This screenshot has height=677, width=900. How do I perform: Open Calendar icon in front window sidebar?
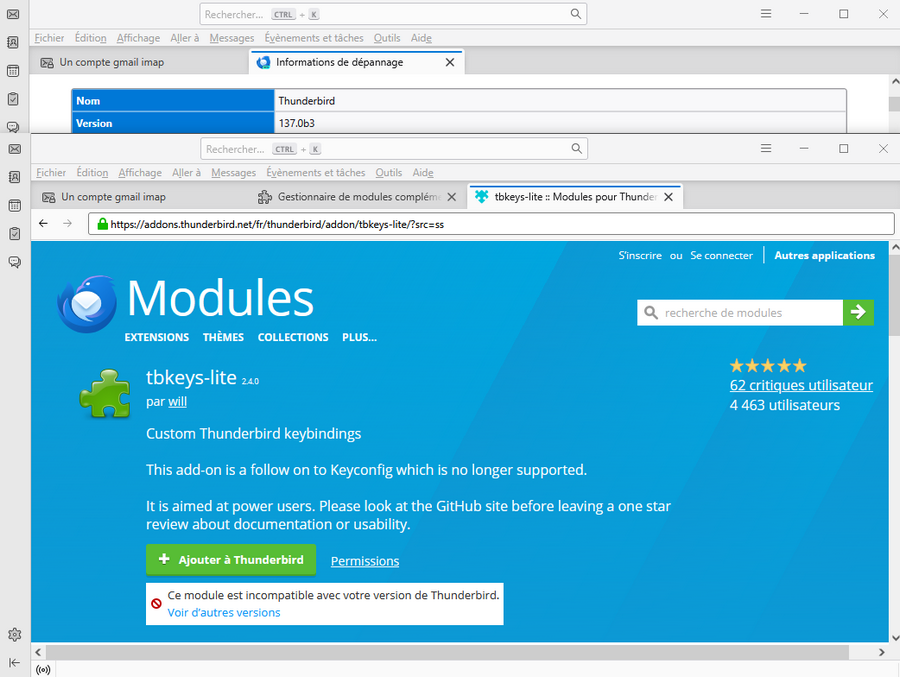pos(14,205)
